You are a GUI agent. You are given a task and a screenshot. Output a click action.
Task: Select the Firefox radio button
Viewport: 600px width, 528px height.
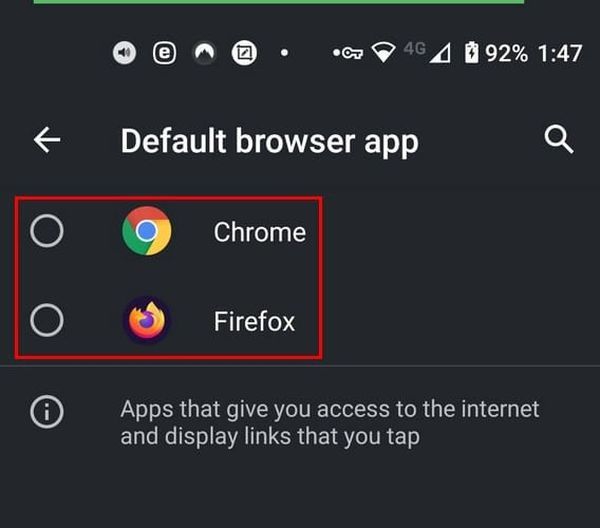click(x=47, y=321)
